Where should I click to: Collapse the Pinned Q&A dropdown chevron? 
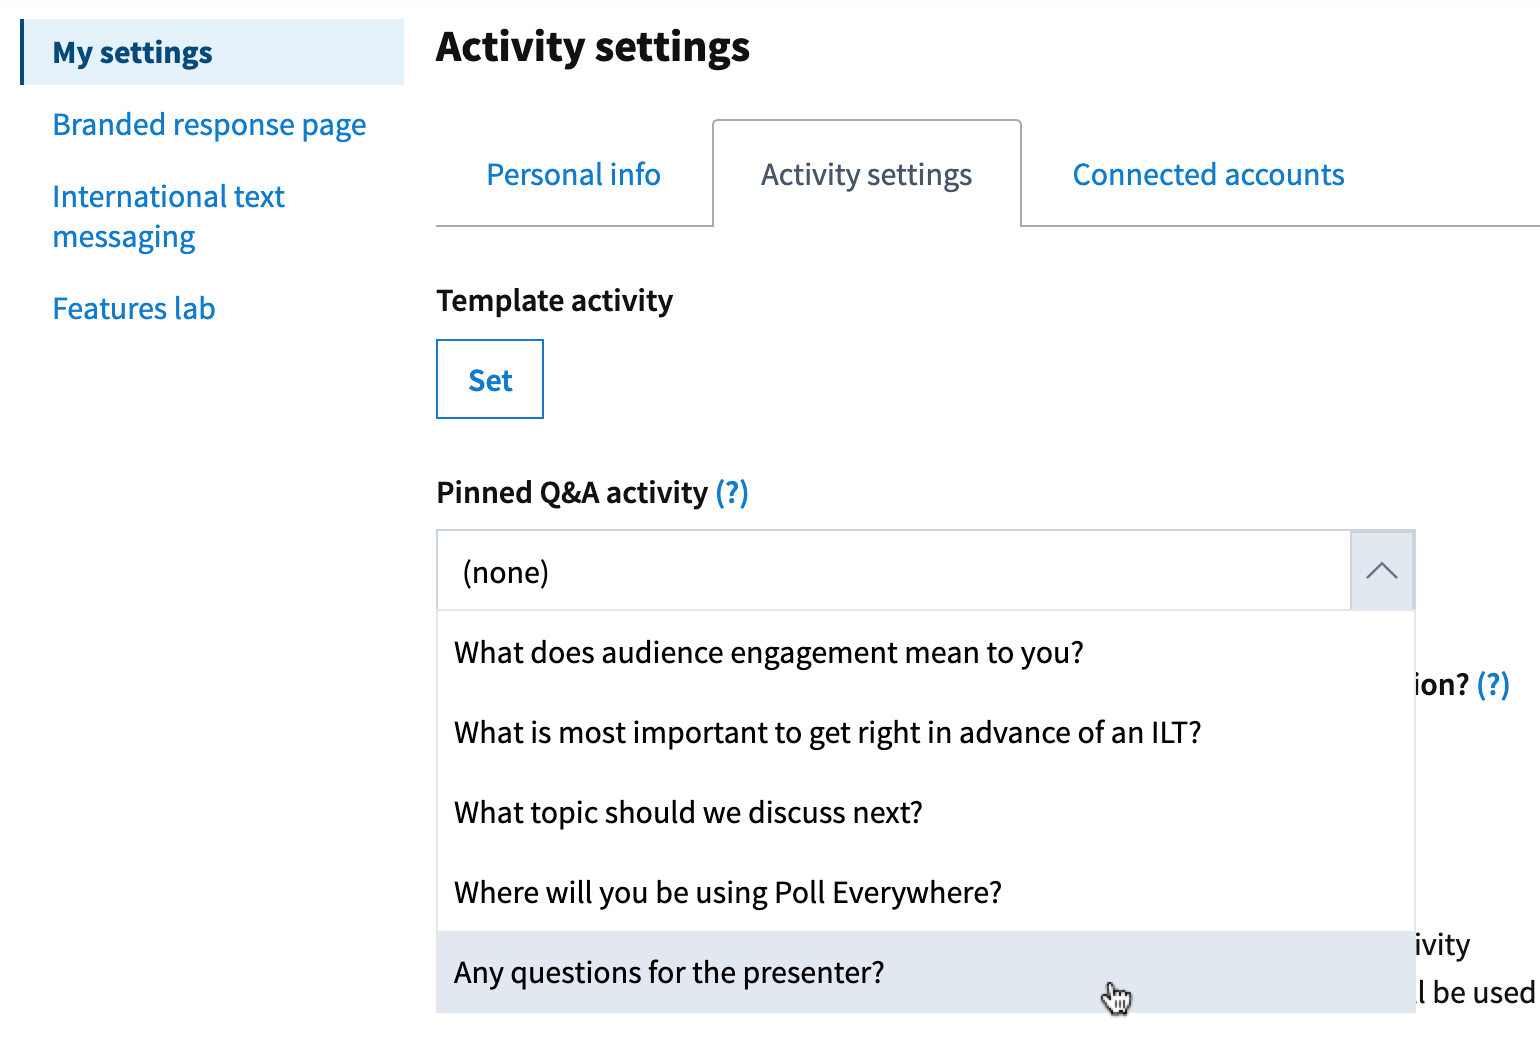1382,570
